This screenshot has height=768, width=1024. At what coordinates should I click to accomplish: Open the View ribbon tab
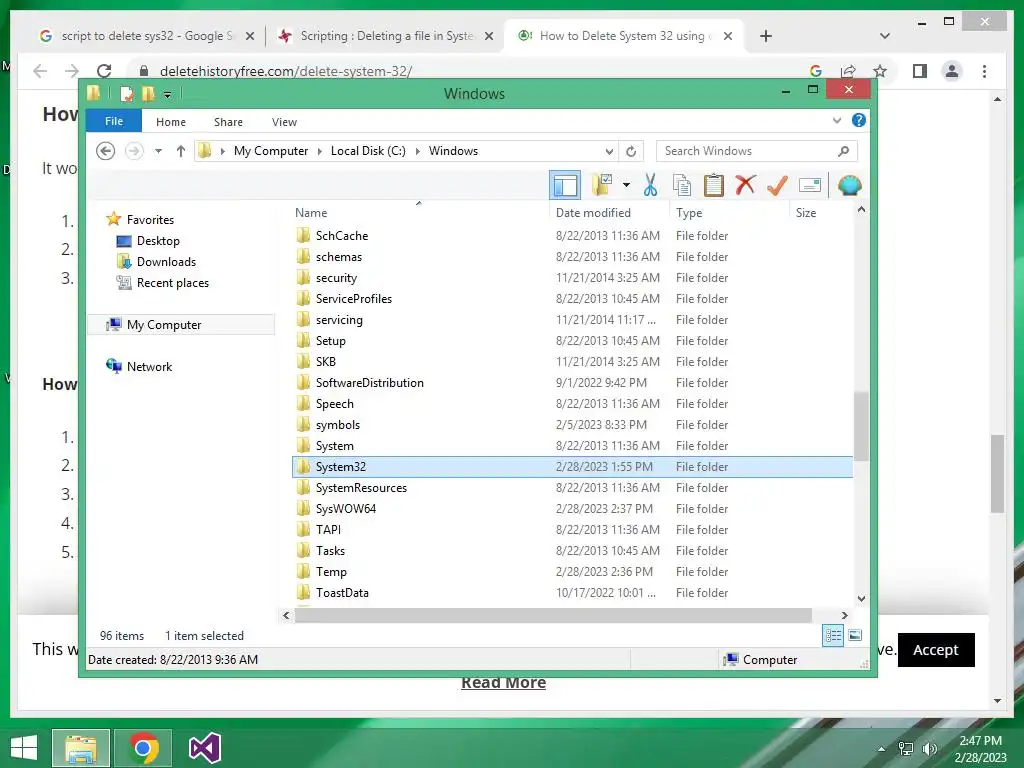click(284, 122)
